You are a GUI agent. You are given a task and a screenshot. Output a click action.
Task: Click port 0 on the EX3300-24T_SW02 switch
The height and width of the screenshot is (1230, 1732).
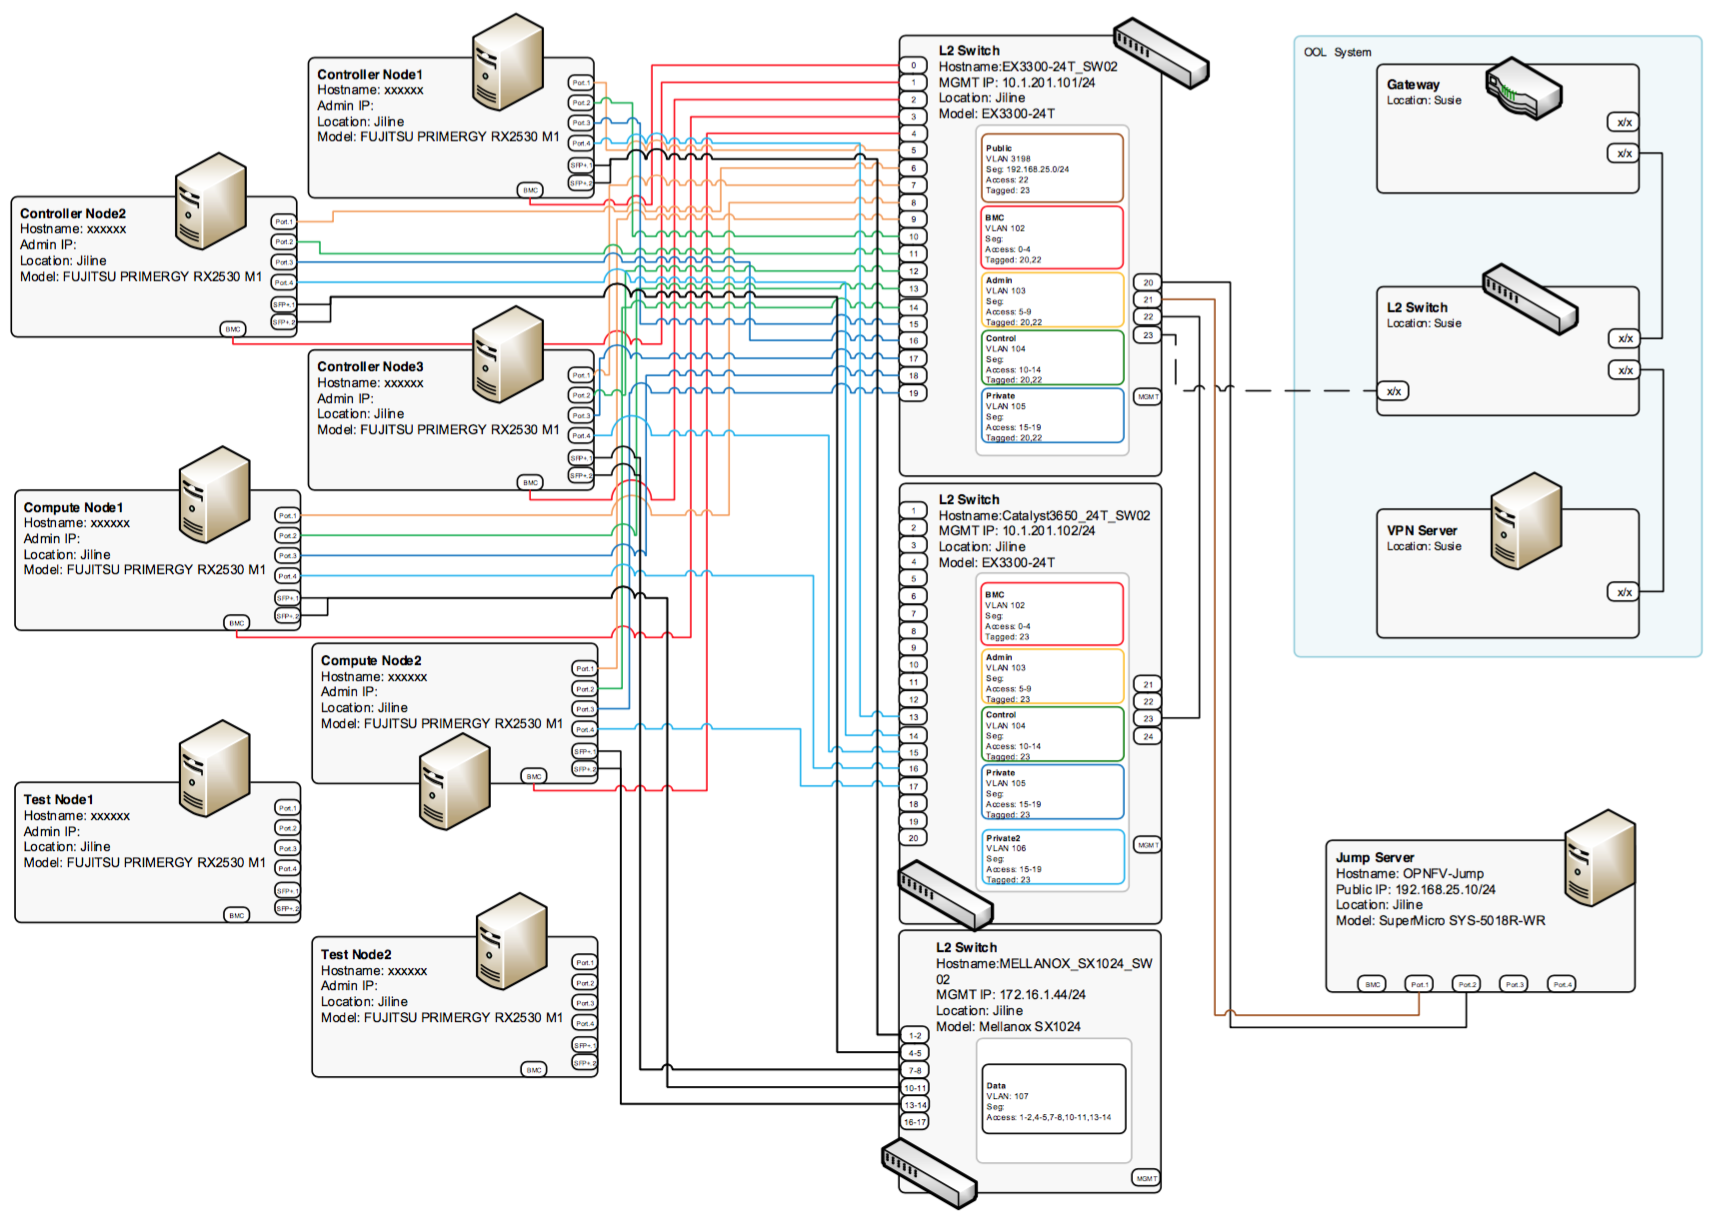(x=913, y=66)
